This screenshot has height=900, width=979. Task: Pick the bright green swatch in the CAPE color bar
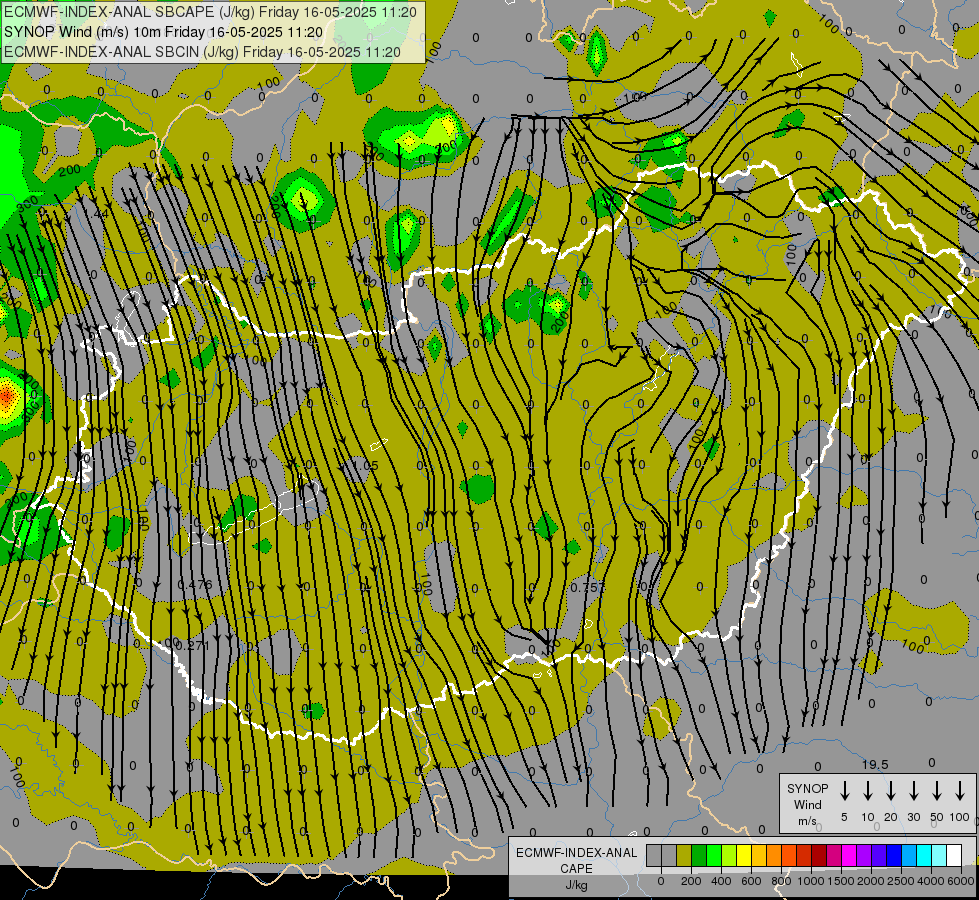(714, 855)
